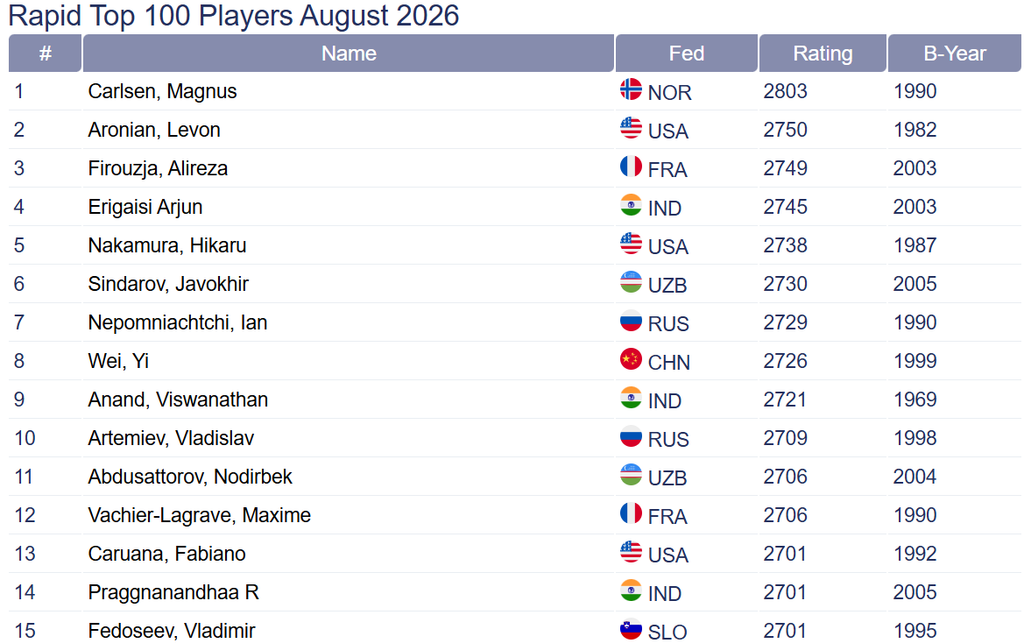The image size is (1024, 644).
Task: Click the B-Year column header
Action: [x=955, y=53]
